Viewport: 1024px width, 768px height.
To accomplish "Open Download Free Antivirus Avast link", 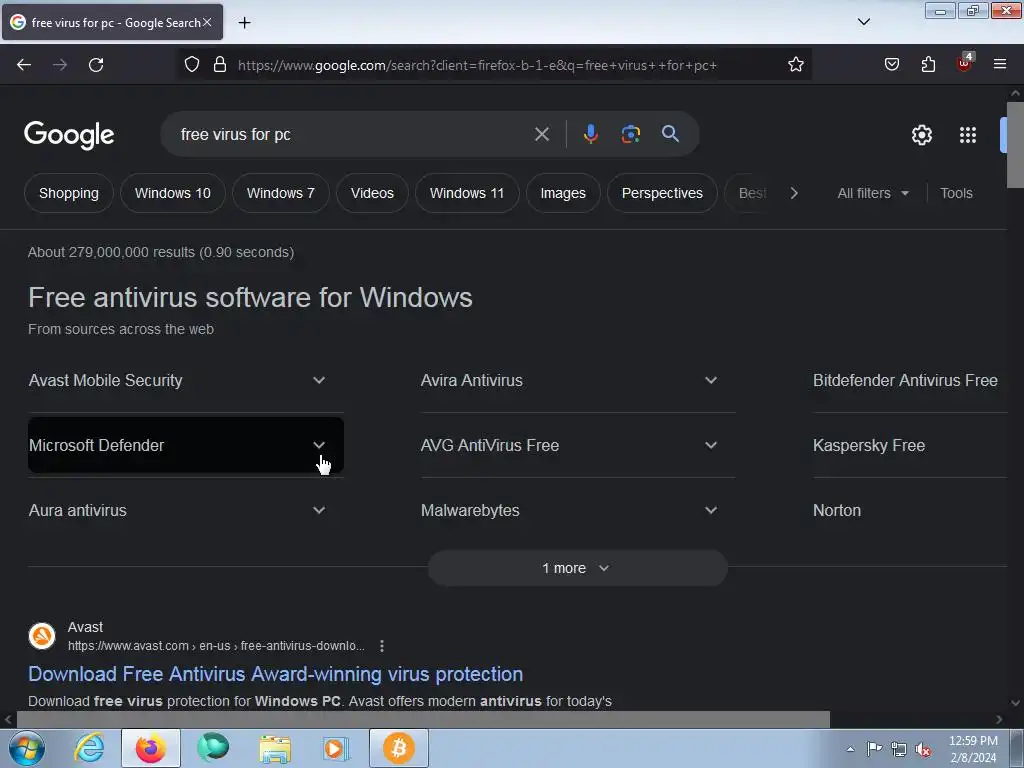I will (276, 674).
